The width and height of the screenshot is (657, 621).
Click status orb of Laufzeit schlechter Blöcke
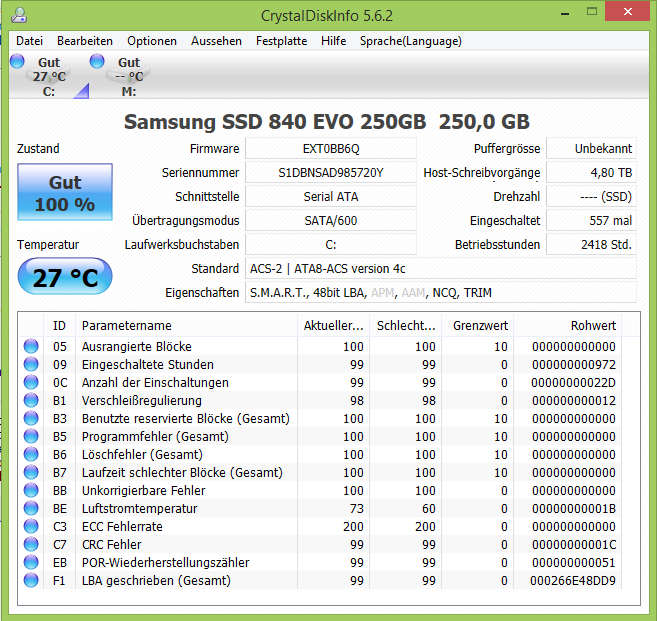(x=31, y=472)
